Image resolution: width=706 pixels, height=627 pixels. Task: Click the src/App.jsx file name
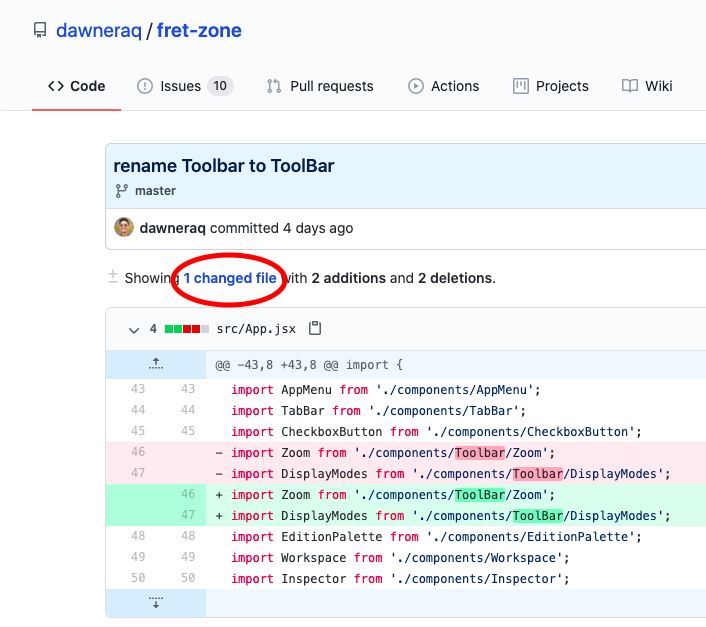[x=256, y=329]
